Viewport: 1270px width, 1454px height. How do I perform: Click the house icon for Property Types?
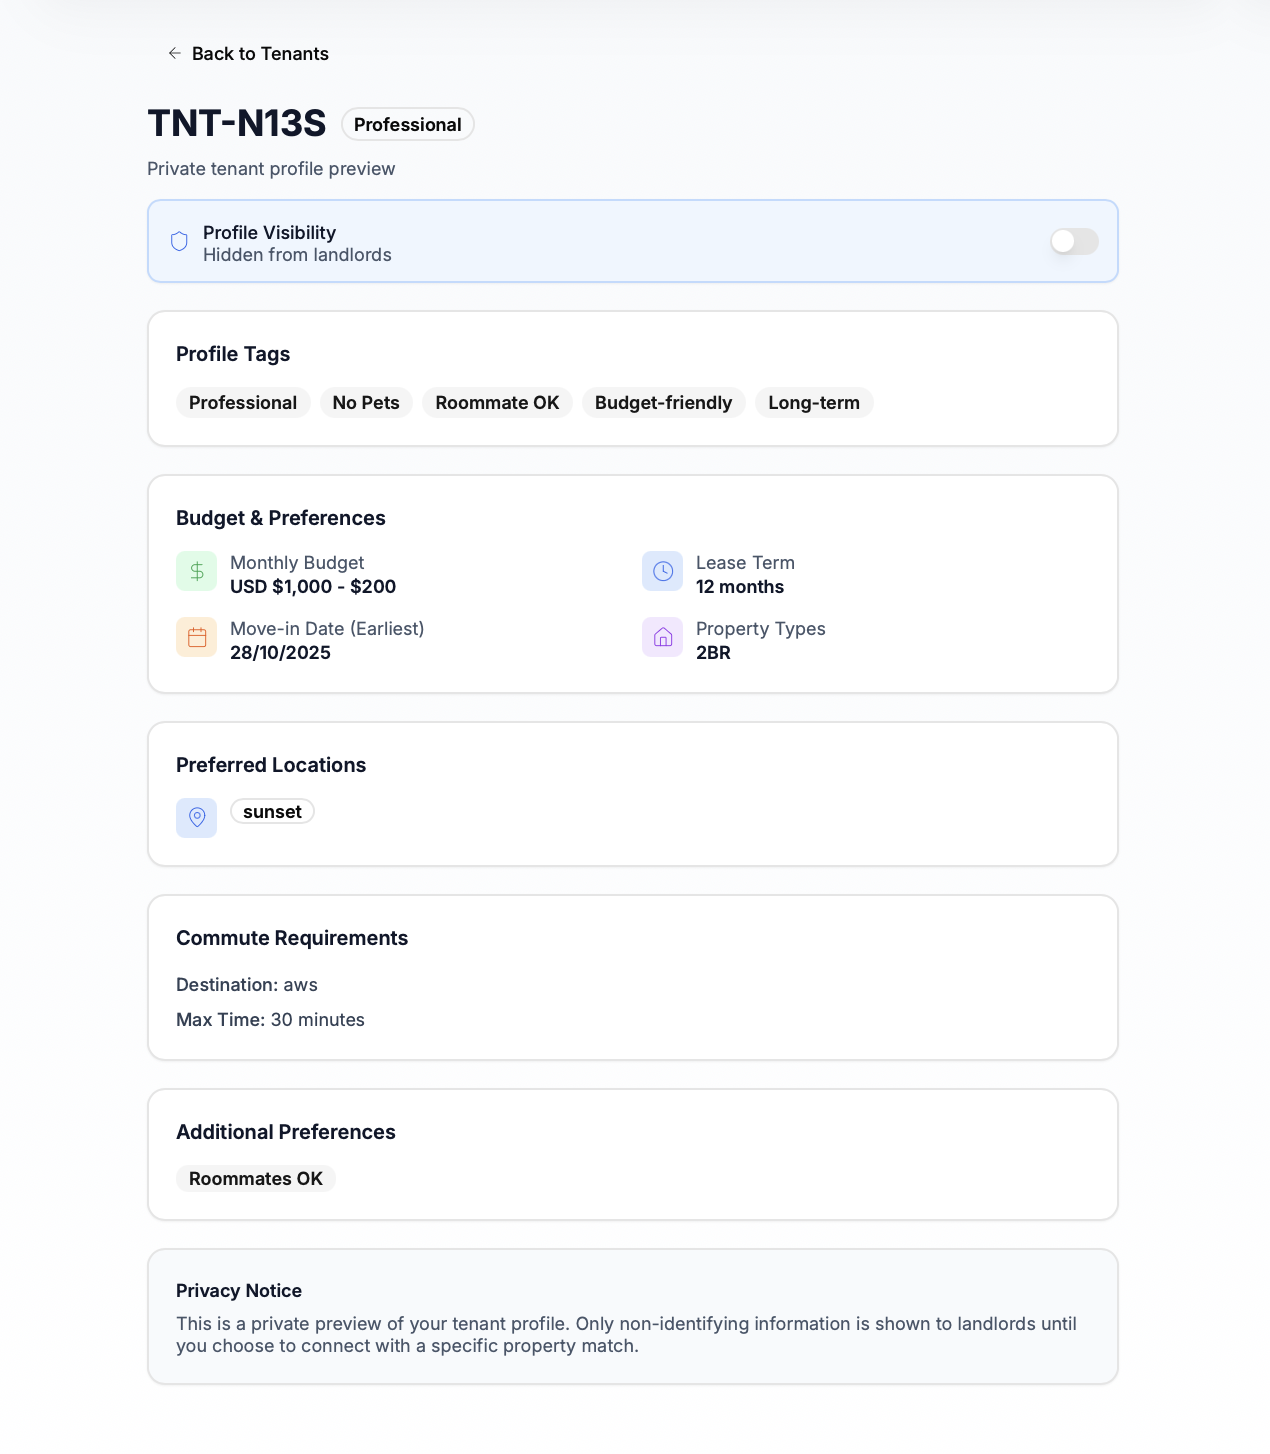coord(662,637)
